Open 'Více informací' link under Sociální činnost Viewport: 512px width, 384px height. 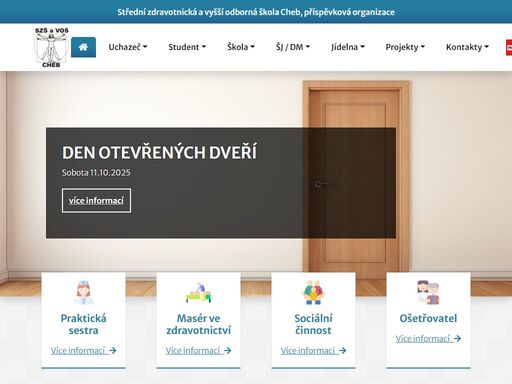[x=313, y=350]
